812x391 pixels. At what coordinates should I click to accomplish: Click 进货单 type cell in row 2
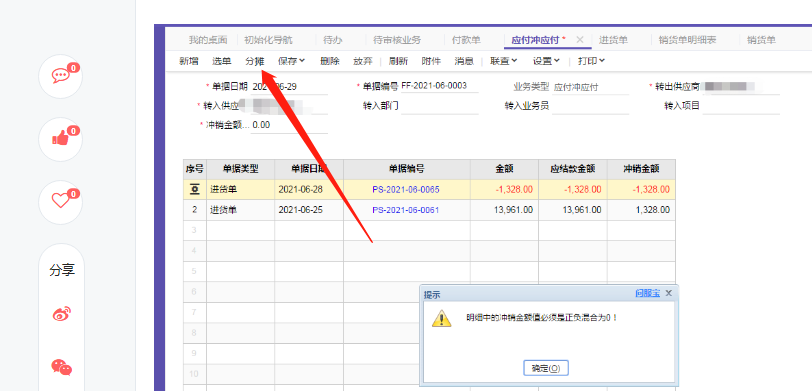tap(240, 210)
